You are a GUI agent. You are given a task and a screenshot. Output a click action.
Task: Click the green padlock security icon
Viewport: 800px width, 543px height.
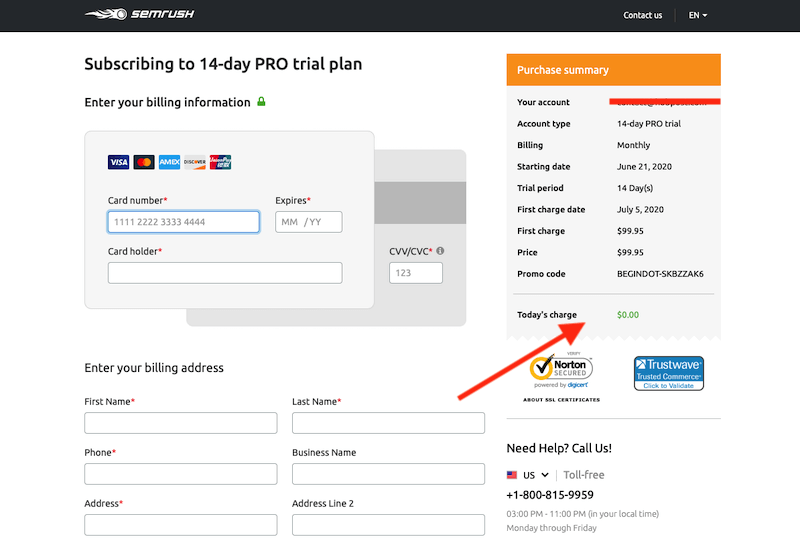click(x=261, y=102)
